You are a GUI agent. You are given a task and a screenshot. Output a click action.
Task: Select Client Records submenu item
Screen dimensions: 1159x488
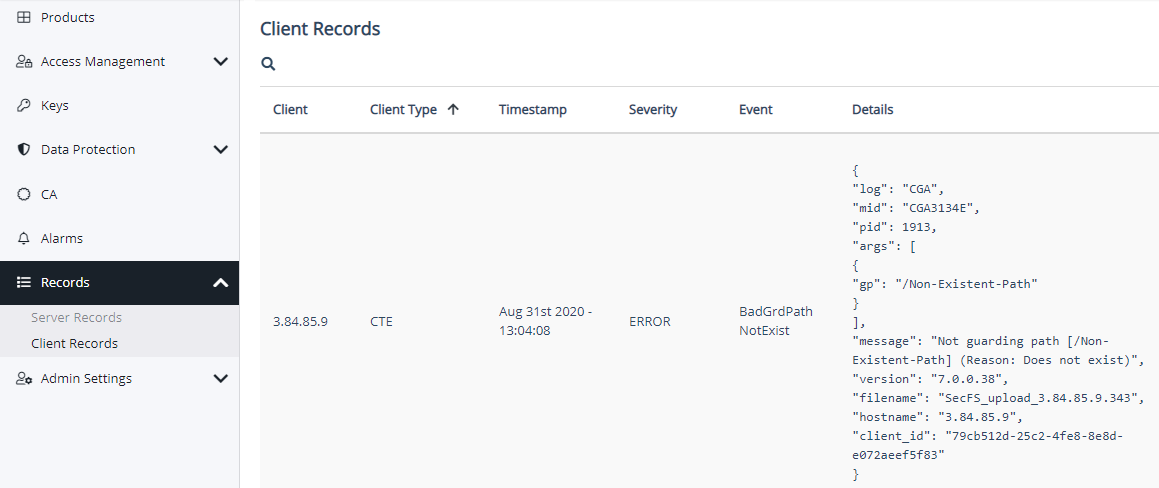(74, 344)
